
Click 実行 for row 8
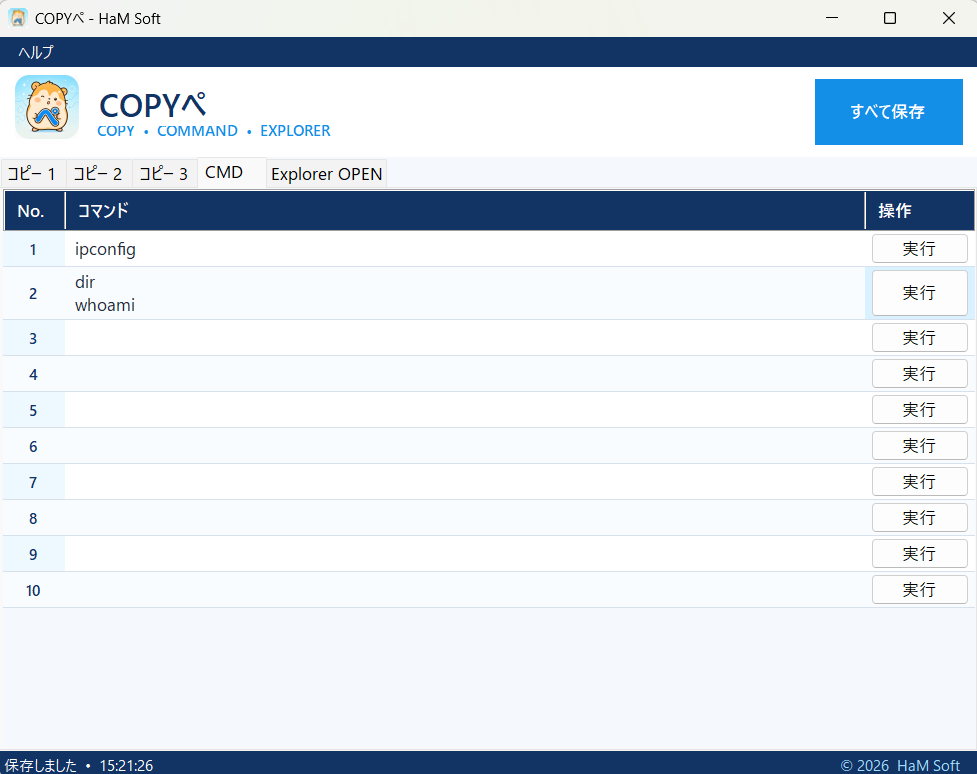click(919, 518)
